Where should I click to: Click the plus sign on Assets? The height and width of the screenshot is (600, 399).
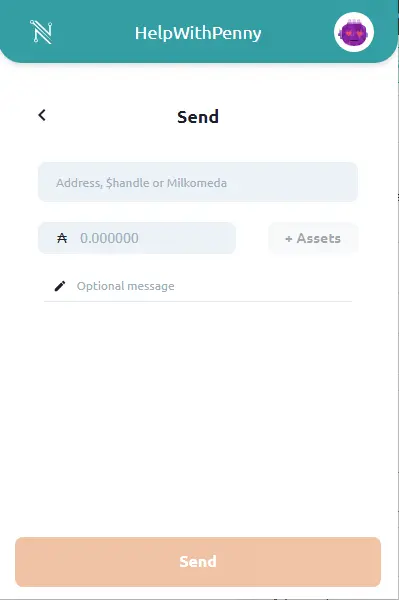[x=289, y=239]
